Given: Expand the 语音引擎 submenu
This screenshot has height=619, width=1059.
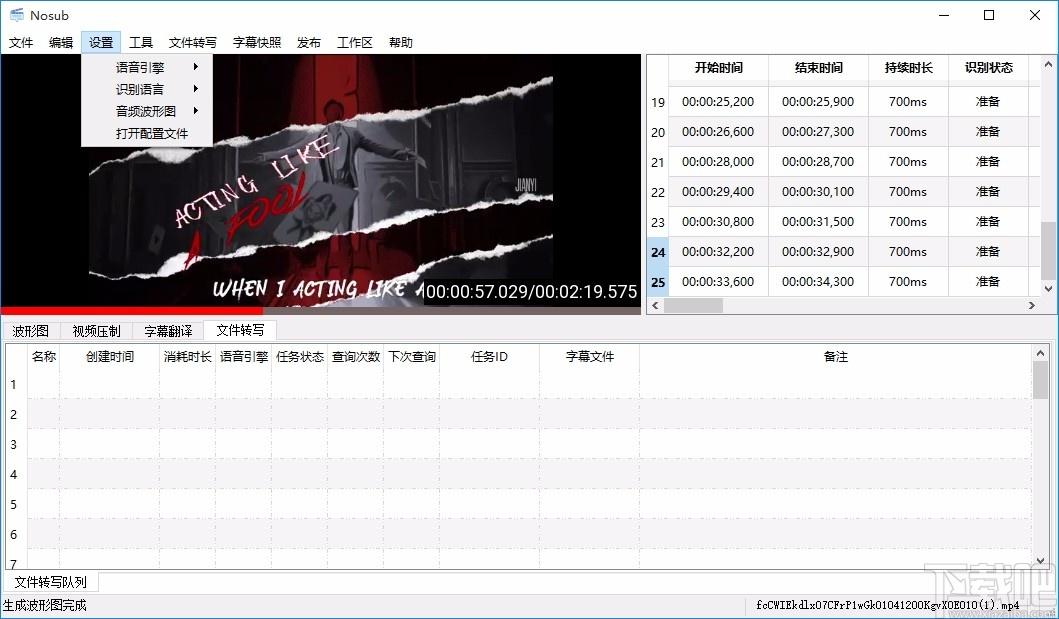Looking at the screenshot, I should 147,68.
